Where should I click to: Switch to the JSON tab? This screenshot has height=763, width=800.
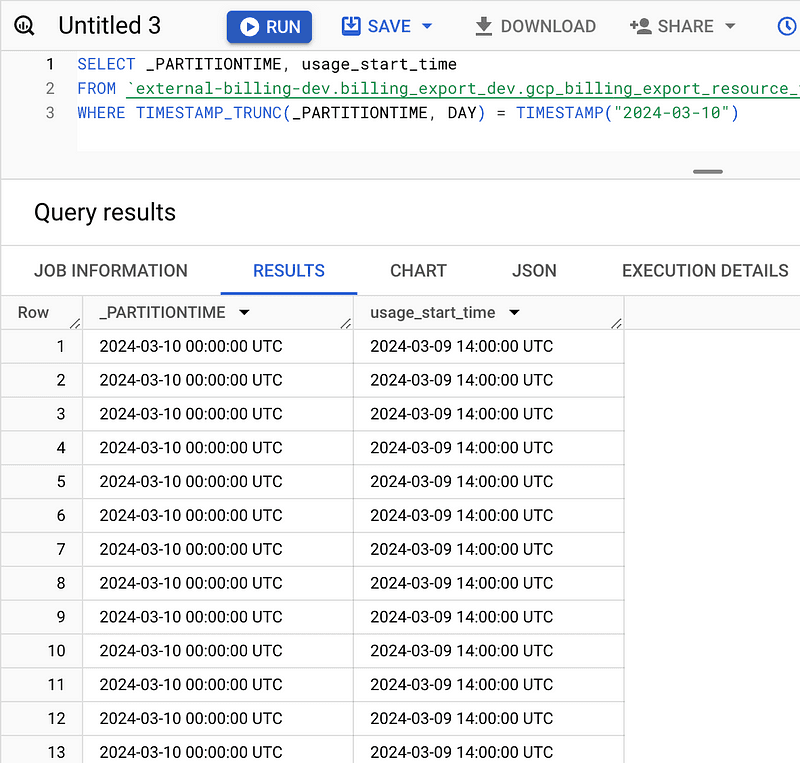point(534,270)
